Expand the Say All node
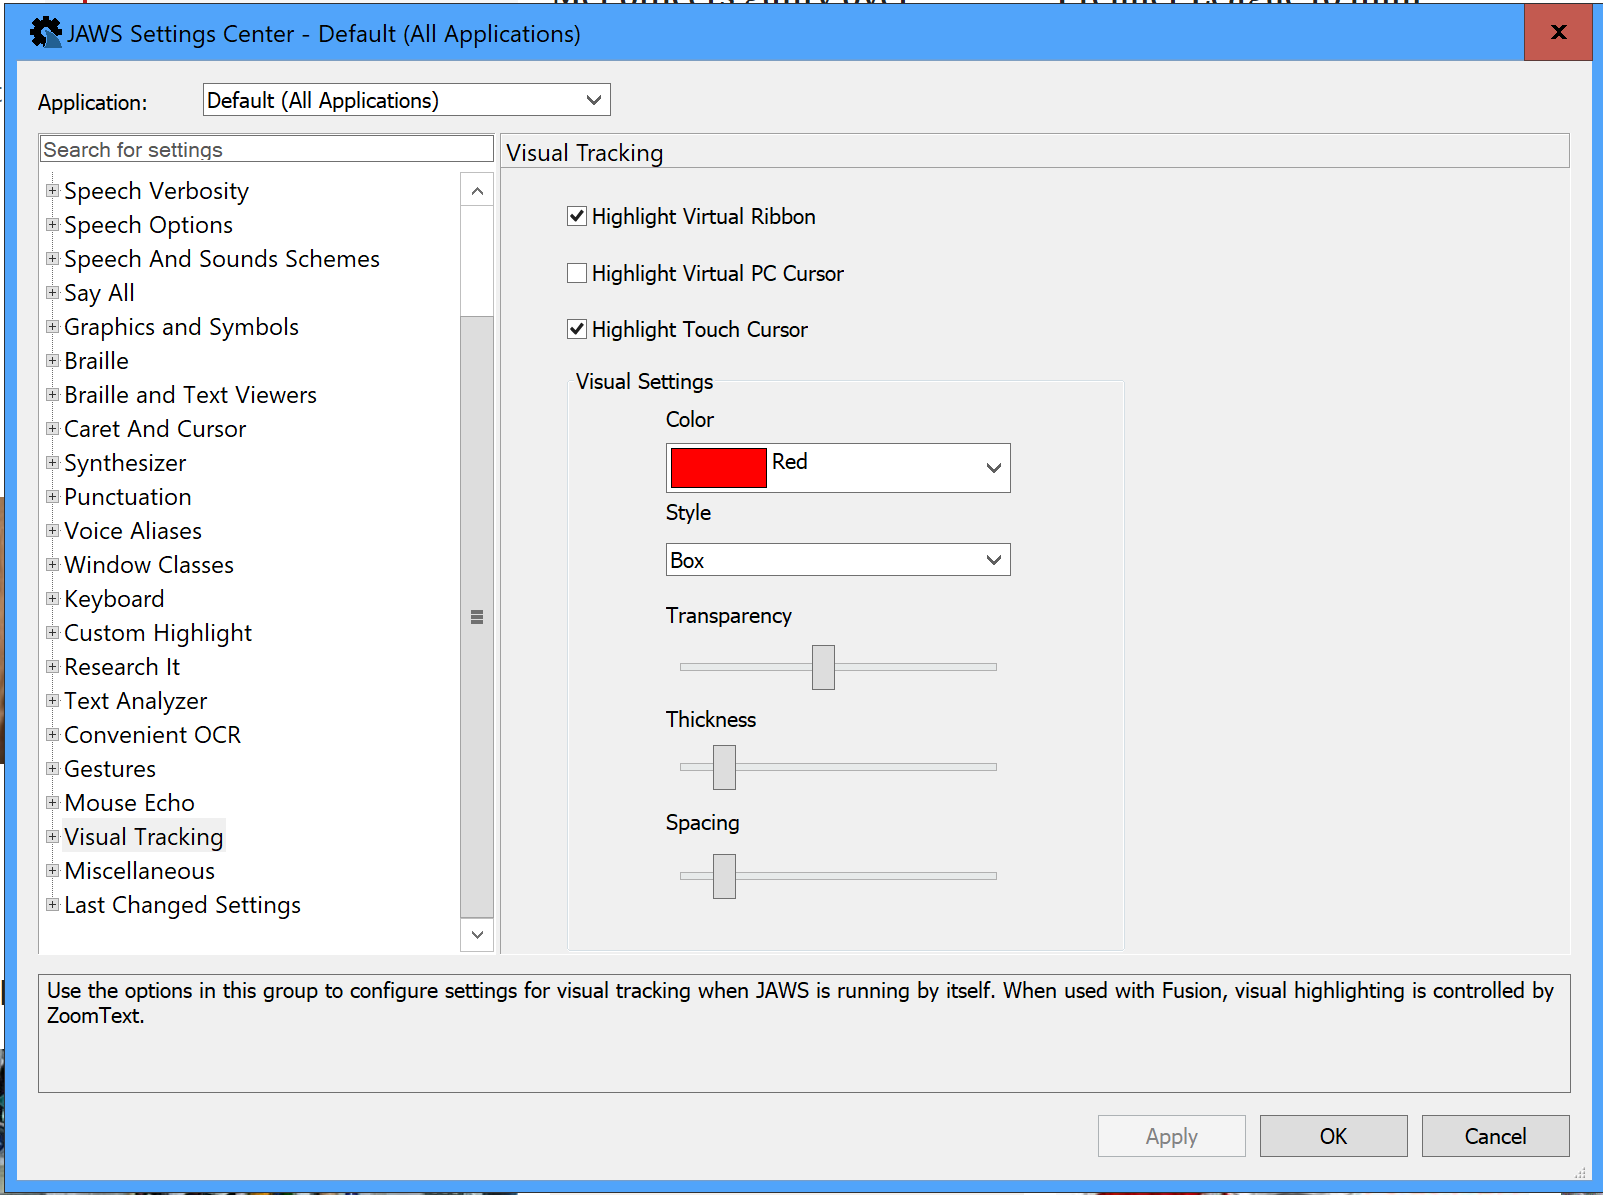 tap(53, 292)
